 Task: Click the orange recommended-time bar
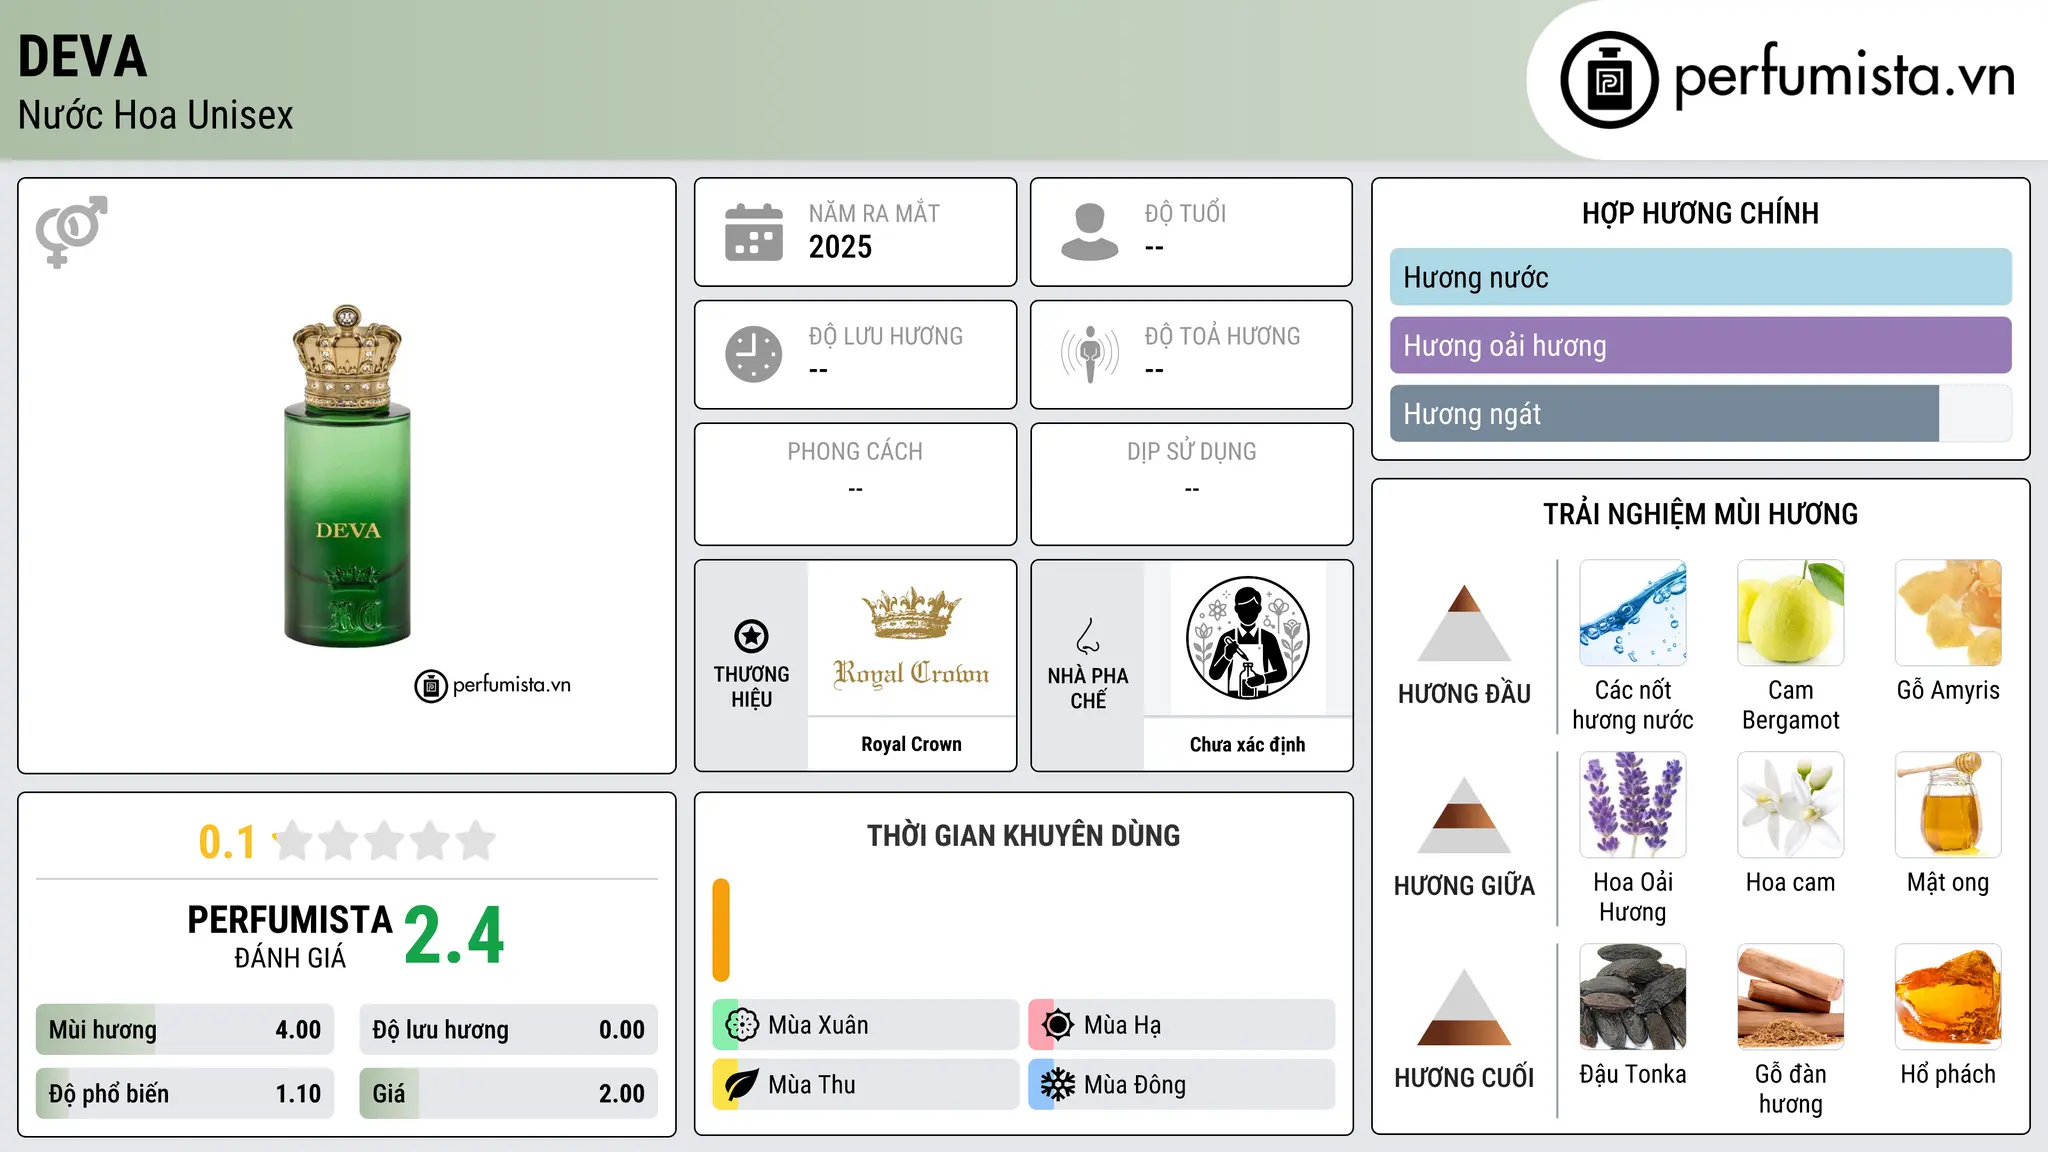point(721,930)
